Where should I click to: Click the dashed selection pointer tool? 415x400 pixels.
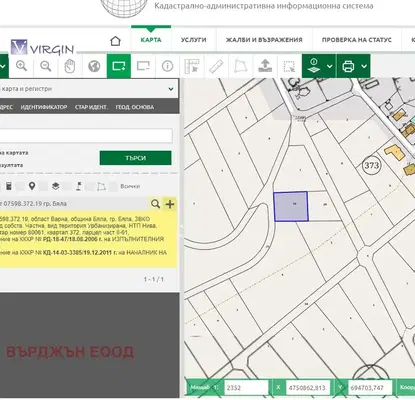pyautogui.click(x=289, y=66)
